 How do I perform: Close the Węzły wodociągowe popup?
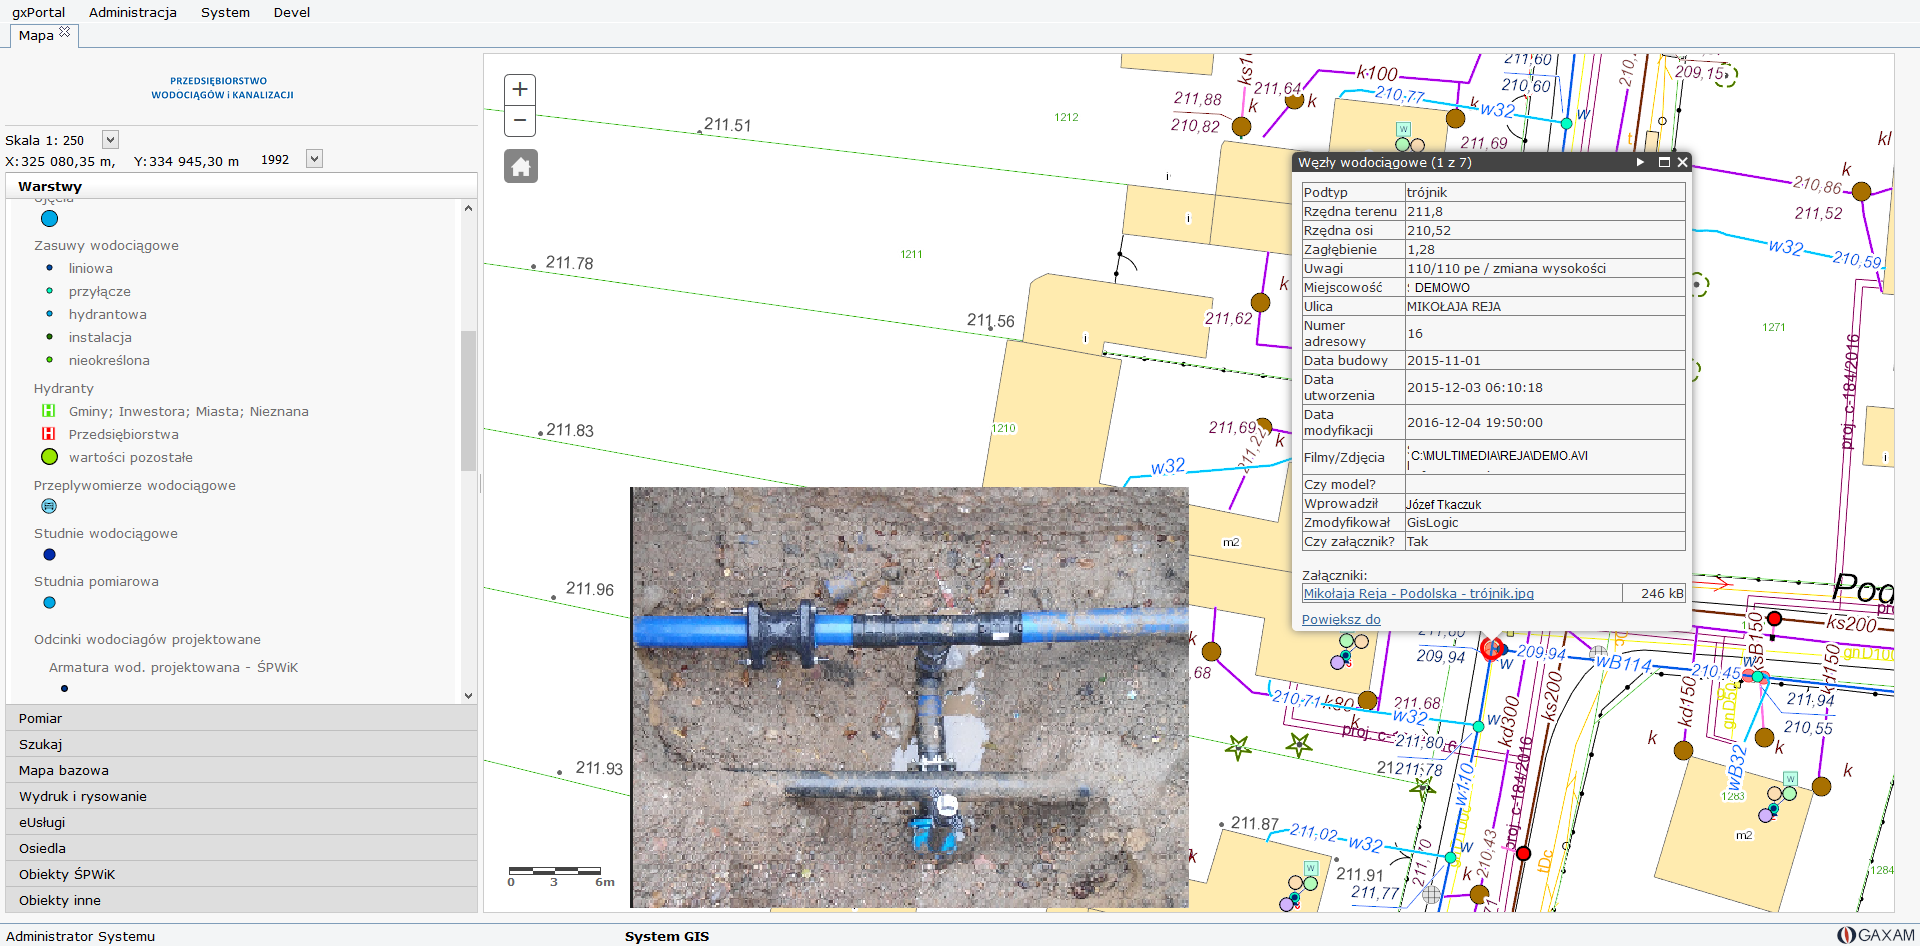(1682, 162)
